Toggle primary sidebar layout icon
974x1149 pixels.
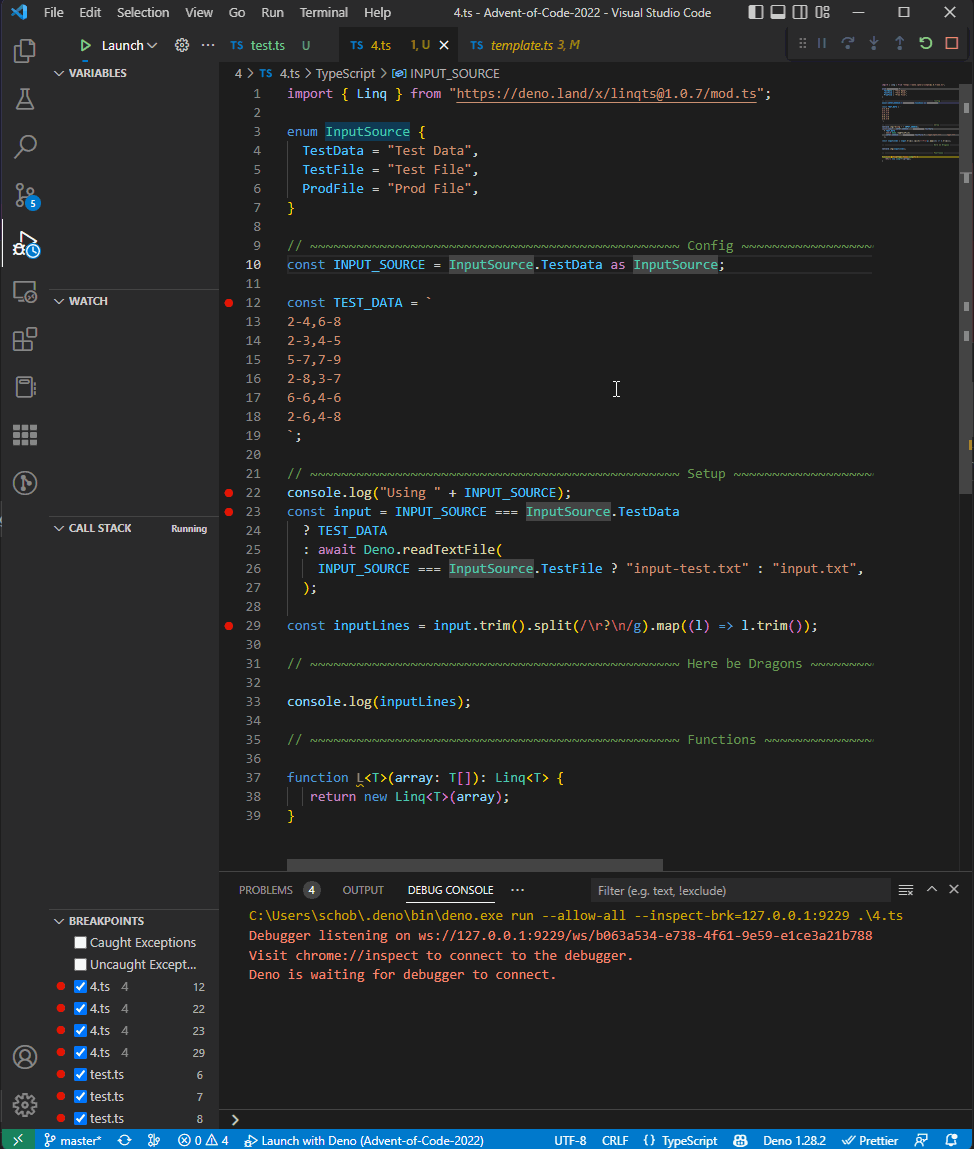tap(756, 12)
